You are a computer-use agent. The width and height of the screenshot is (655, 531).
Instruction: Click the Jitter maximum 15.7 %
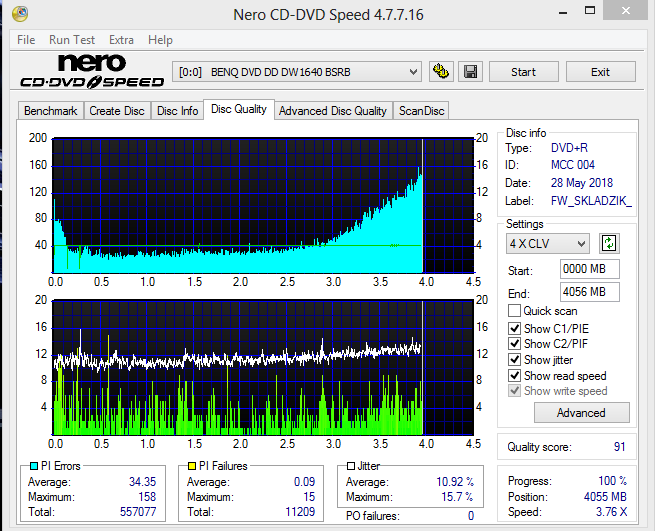457,497
